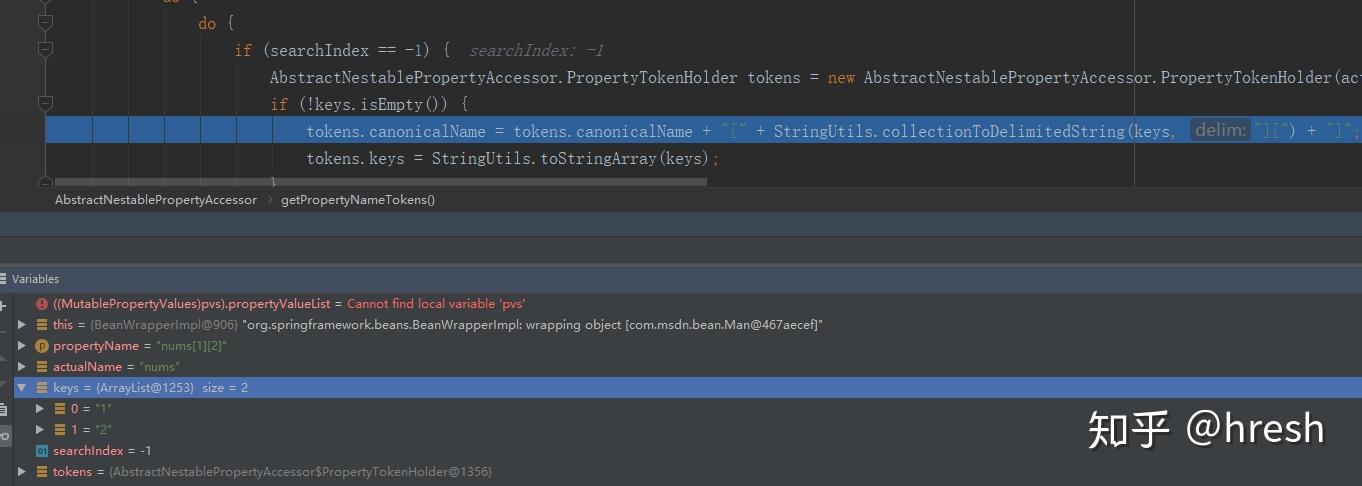Screen dimensions: 1362x486
Task: Expand the propertyName variable node
Action: [x=22, y=346]
